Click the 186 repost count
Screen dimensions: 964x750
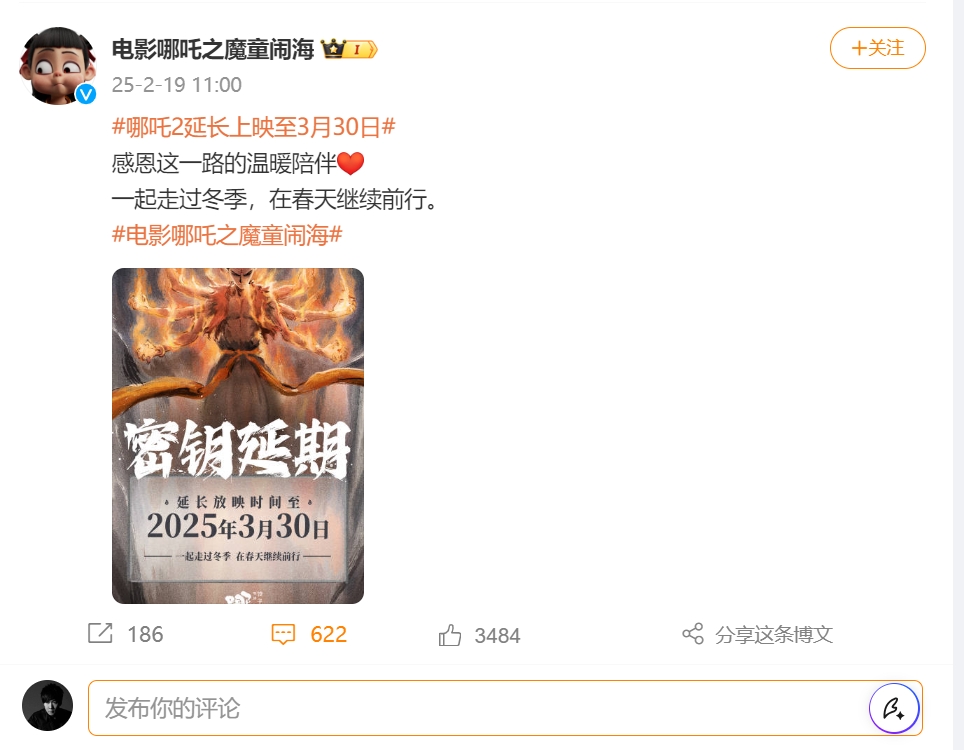coord(145,634)
